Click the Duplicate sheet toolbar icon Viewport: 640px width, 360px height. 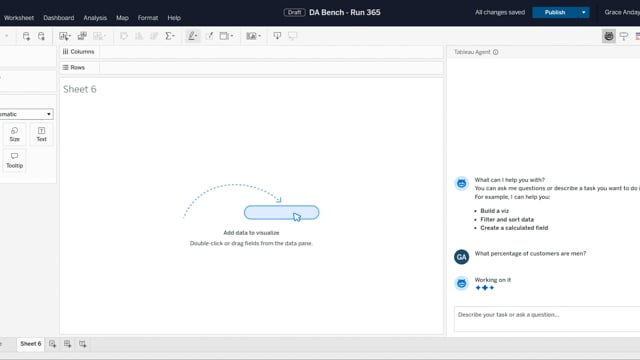pyautogui.click(x=82, y=36)
